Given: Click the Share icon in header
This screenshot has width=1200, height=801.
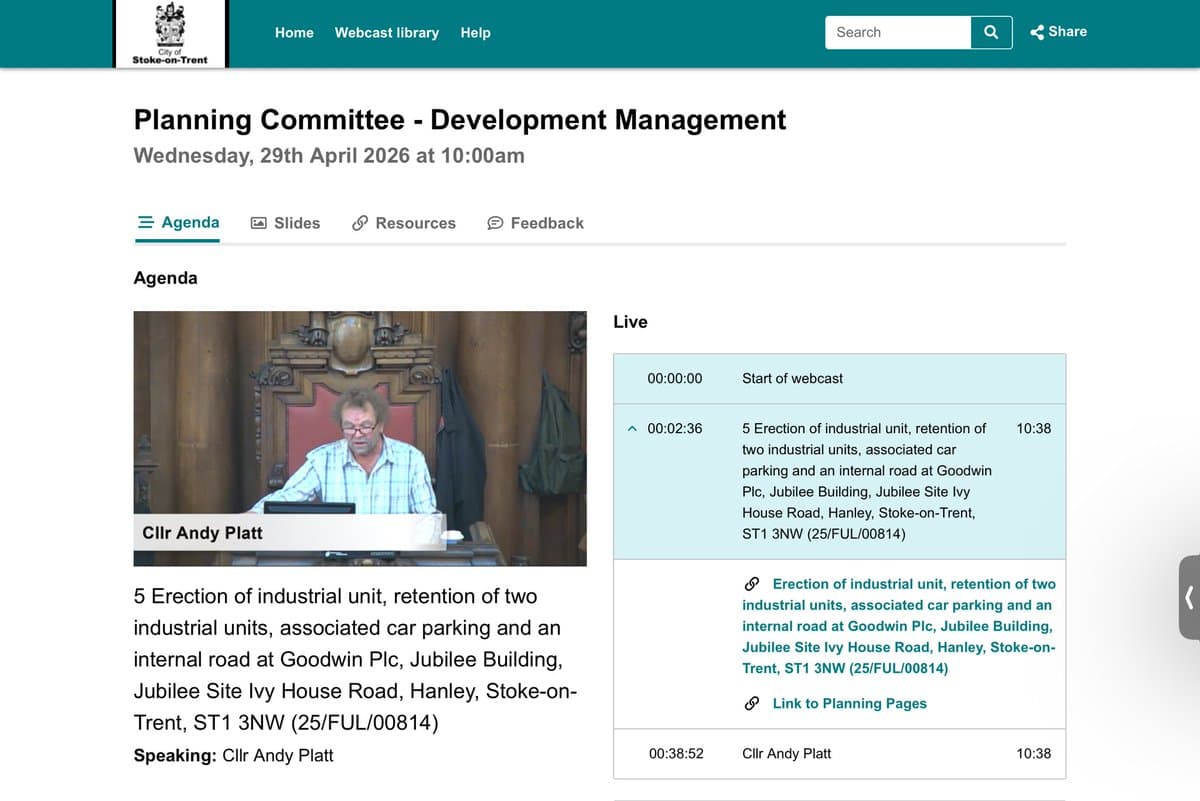Looking at the screenshot, I should [1037, 32].
